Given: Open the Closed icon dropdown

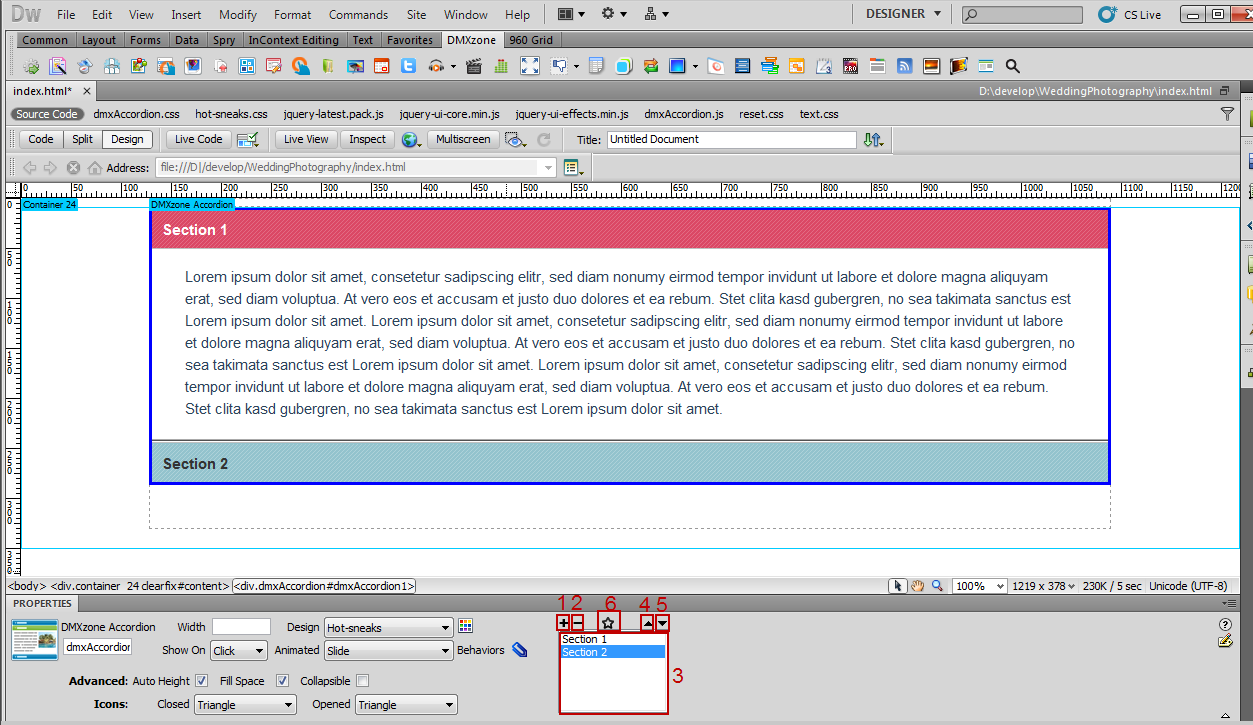Looking at the screenshot, I should [245, 705].
